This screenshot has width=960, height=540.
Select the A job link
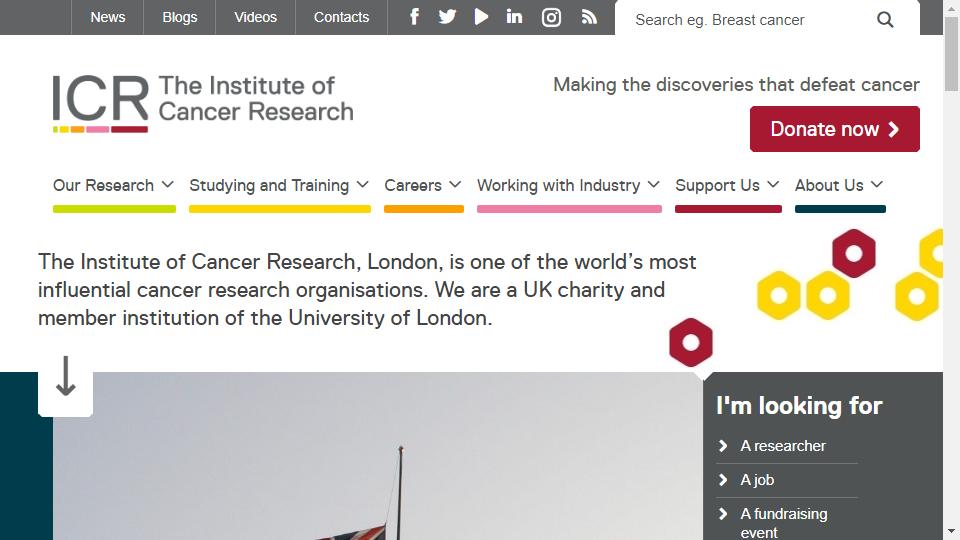pos(757,480)
